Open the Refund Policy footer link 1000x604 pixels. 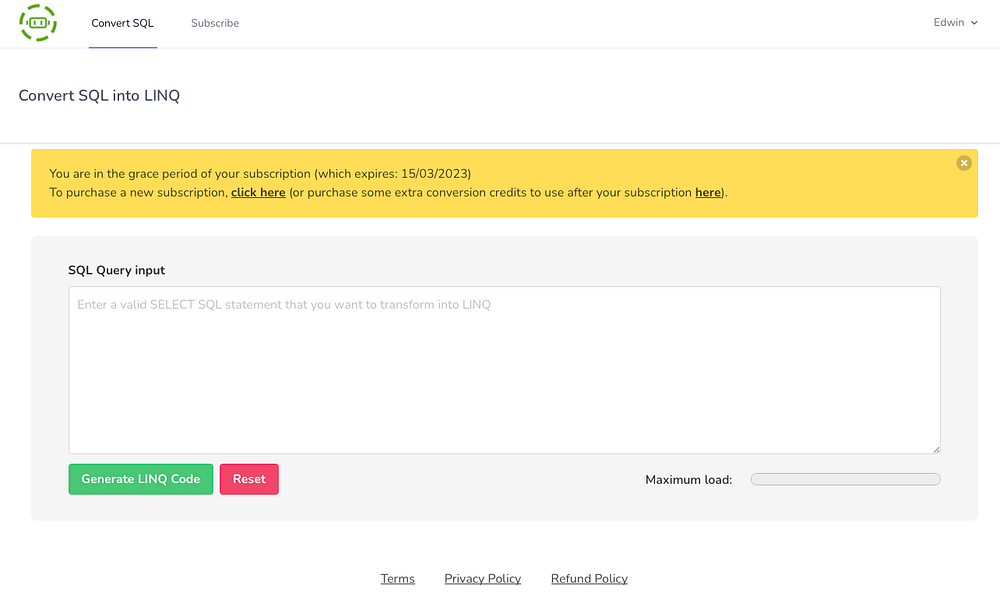tap(589, 579)
